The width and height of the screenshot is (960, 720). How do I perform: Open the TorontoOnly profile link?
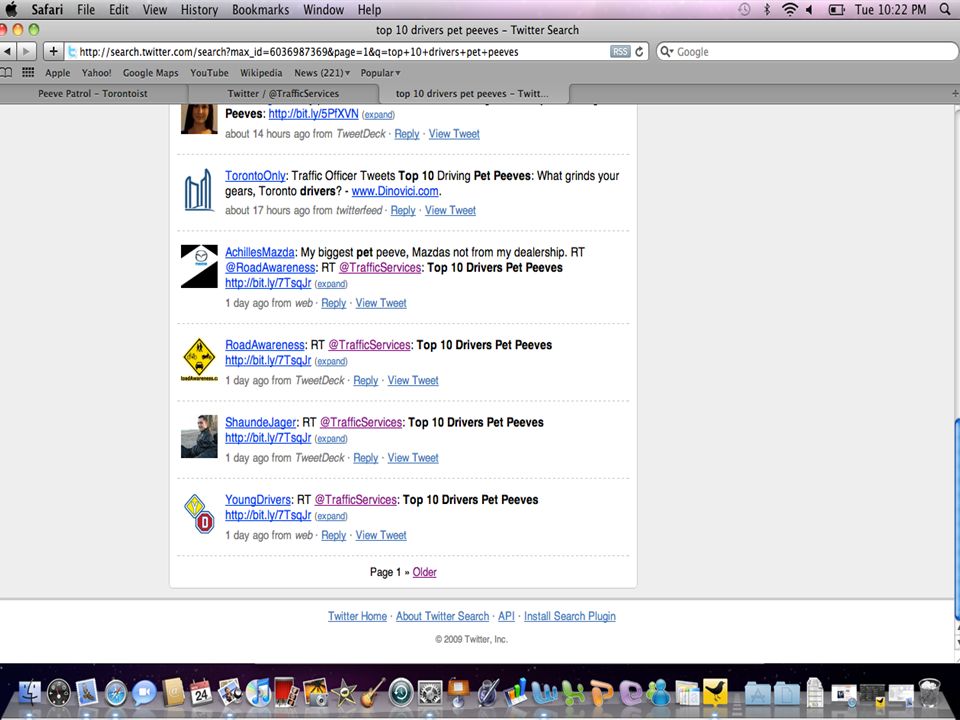click(255, 176)
